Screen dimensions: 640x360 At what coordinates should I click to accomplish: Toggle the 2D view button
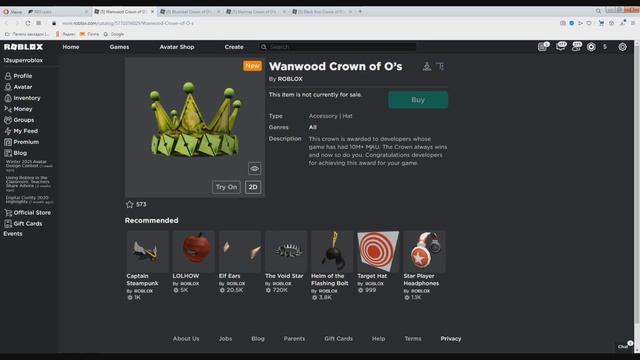pyautogui.click(x=253, y=187)
